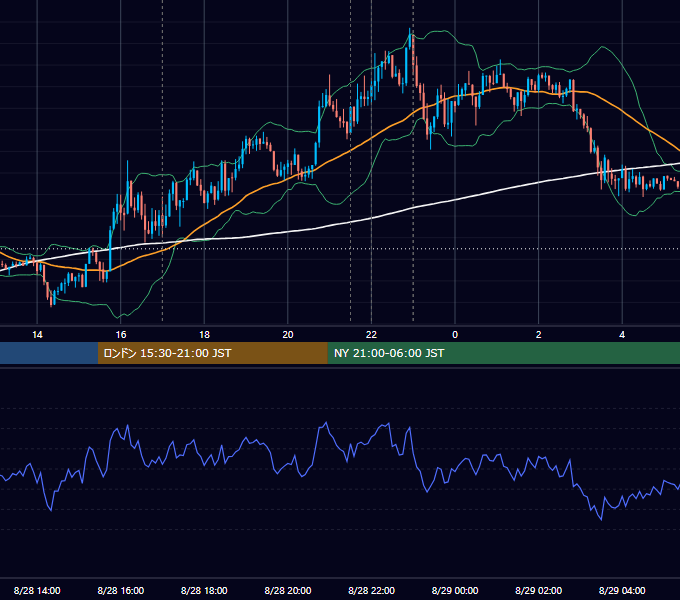
Task: Click the blue session bar before ロンドン
Action: pyautogui.click(x=49, y=353)
